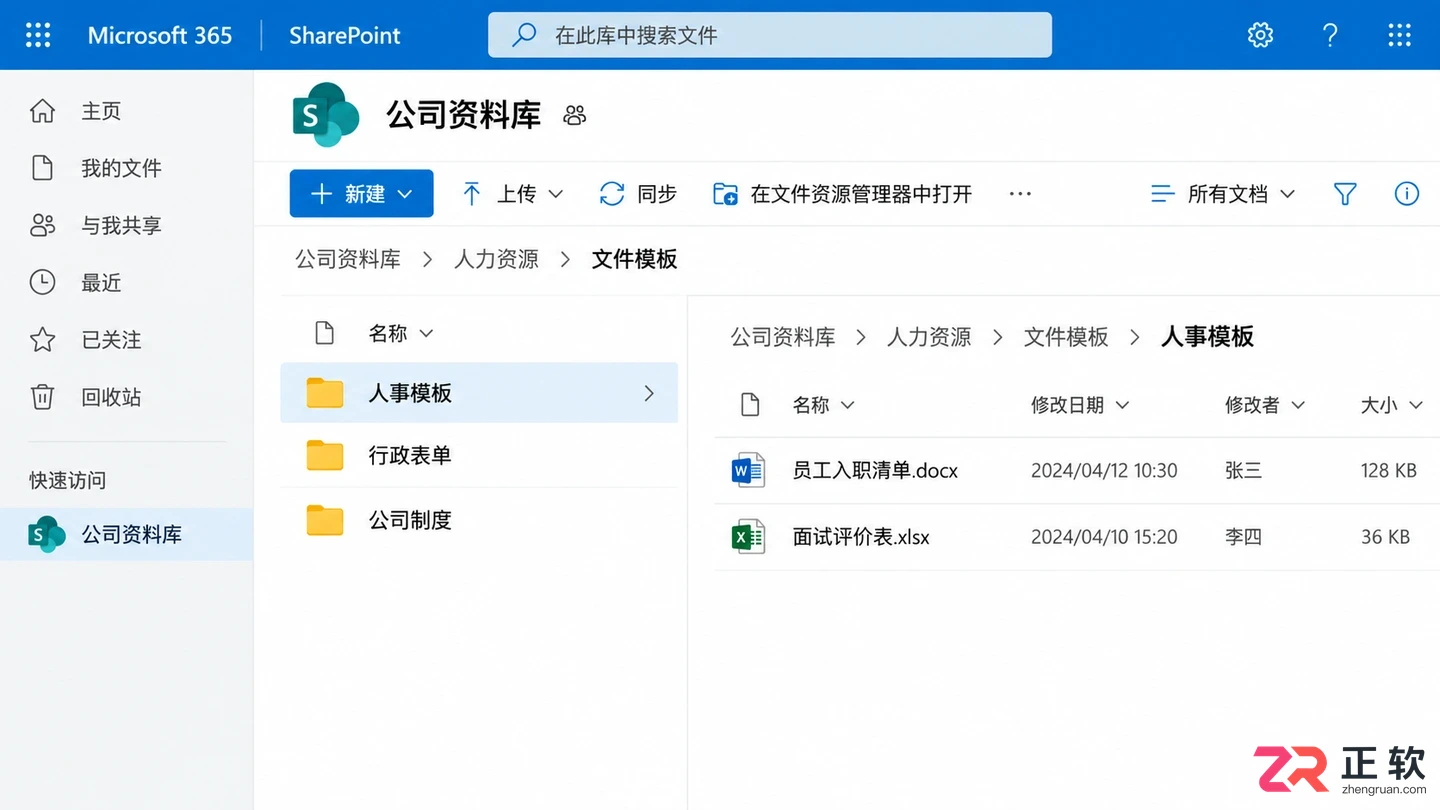Click the SharePoint icon under 快速访问
This screenshot has width=1440, height=810.
(46, 535)
